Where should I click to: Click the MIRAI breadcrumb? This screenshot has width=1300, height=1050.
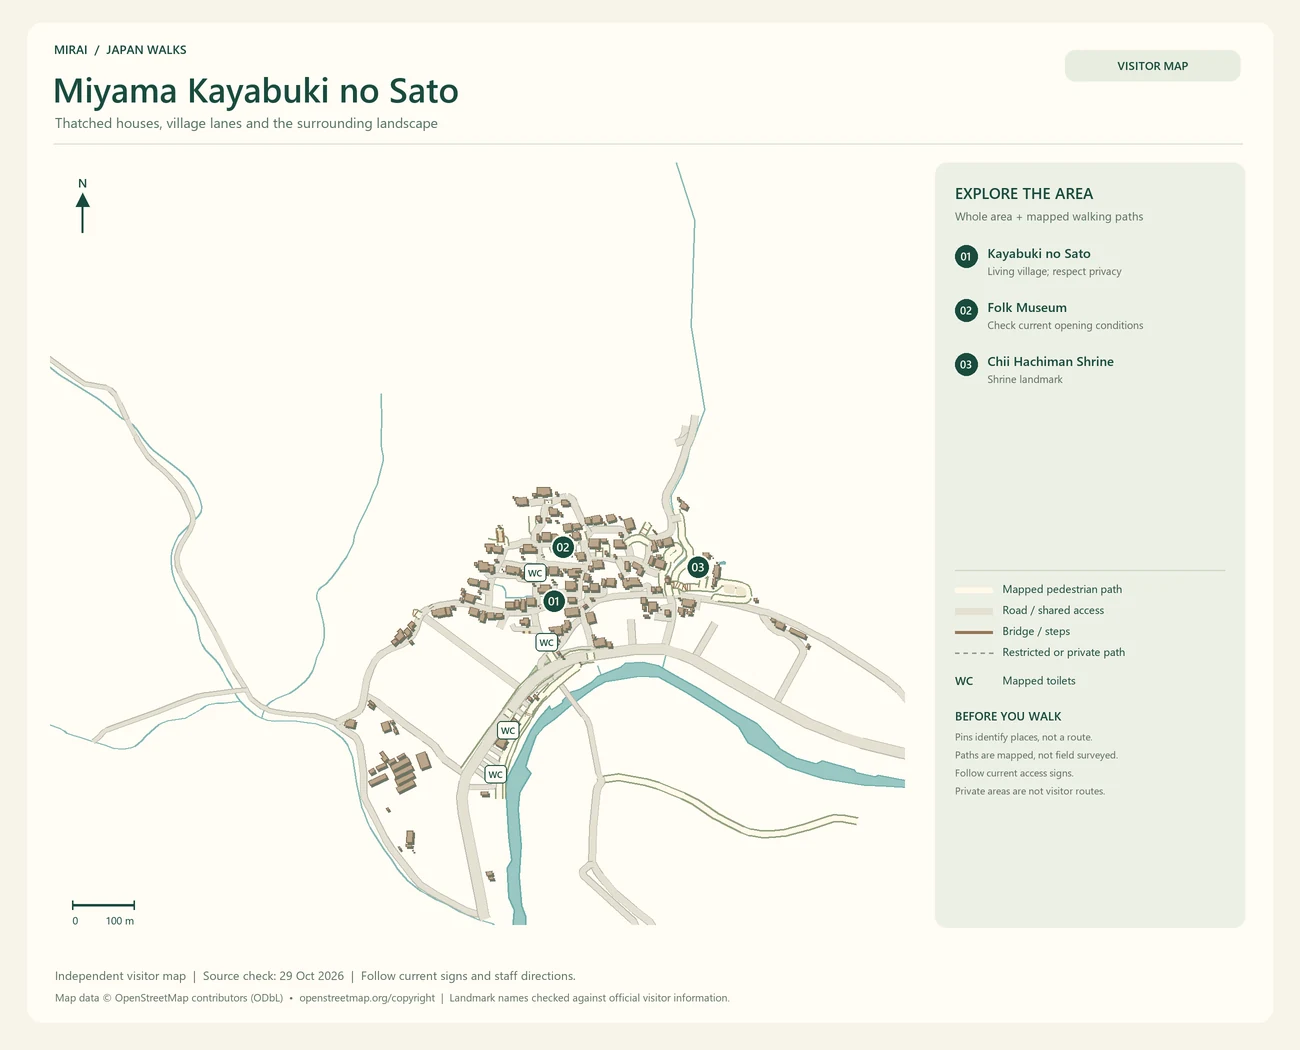pyautogui.click(x=71, y=50)
